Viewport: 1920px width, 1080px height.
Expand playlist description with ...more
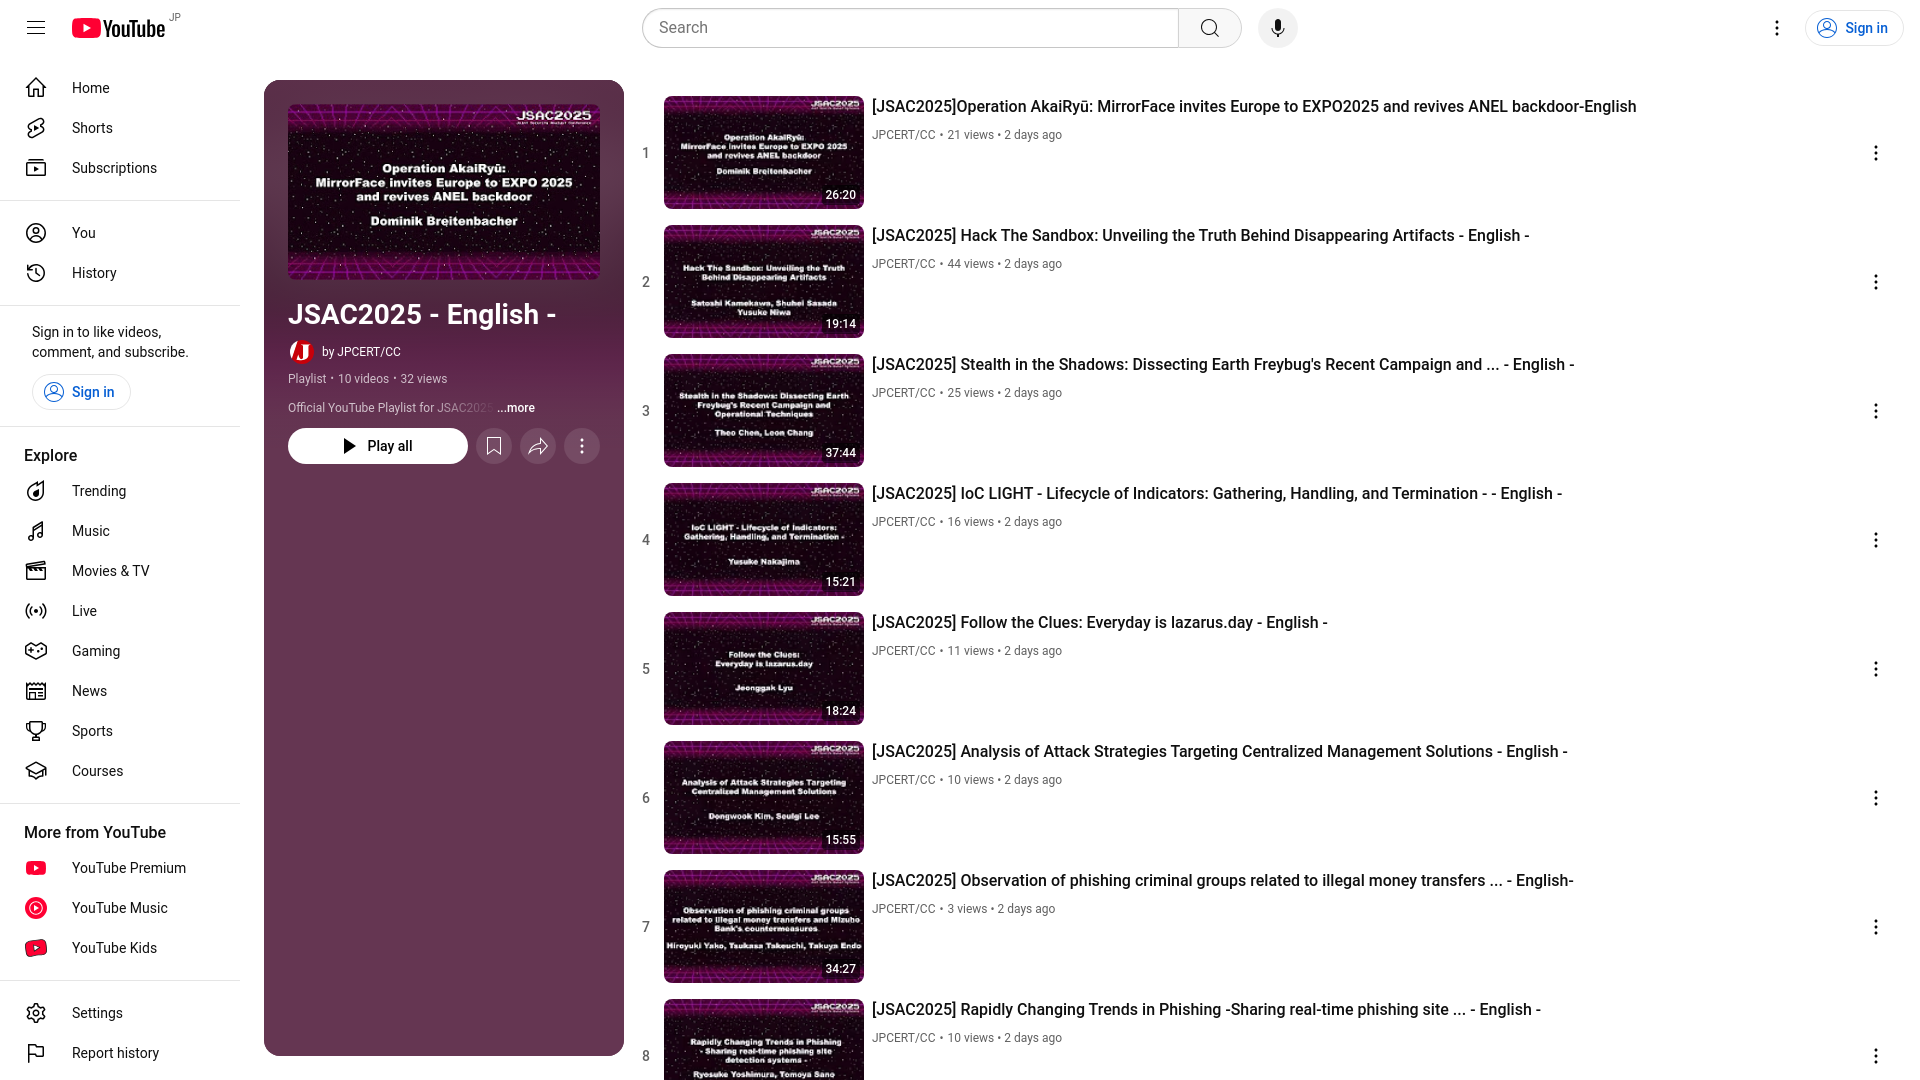tap(516, 408)
